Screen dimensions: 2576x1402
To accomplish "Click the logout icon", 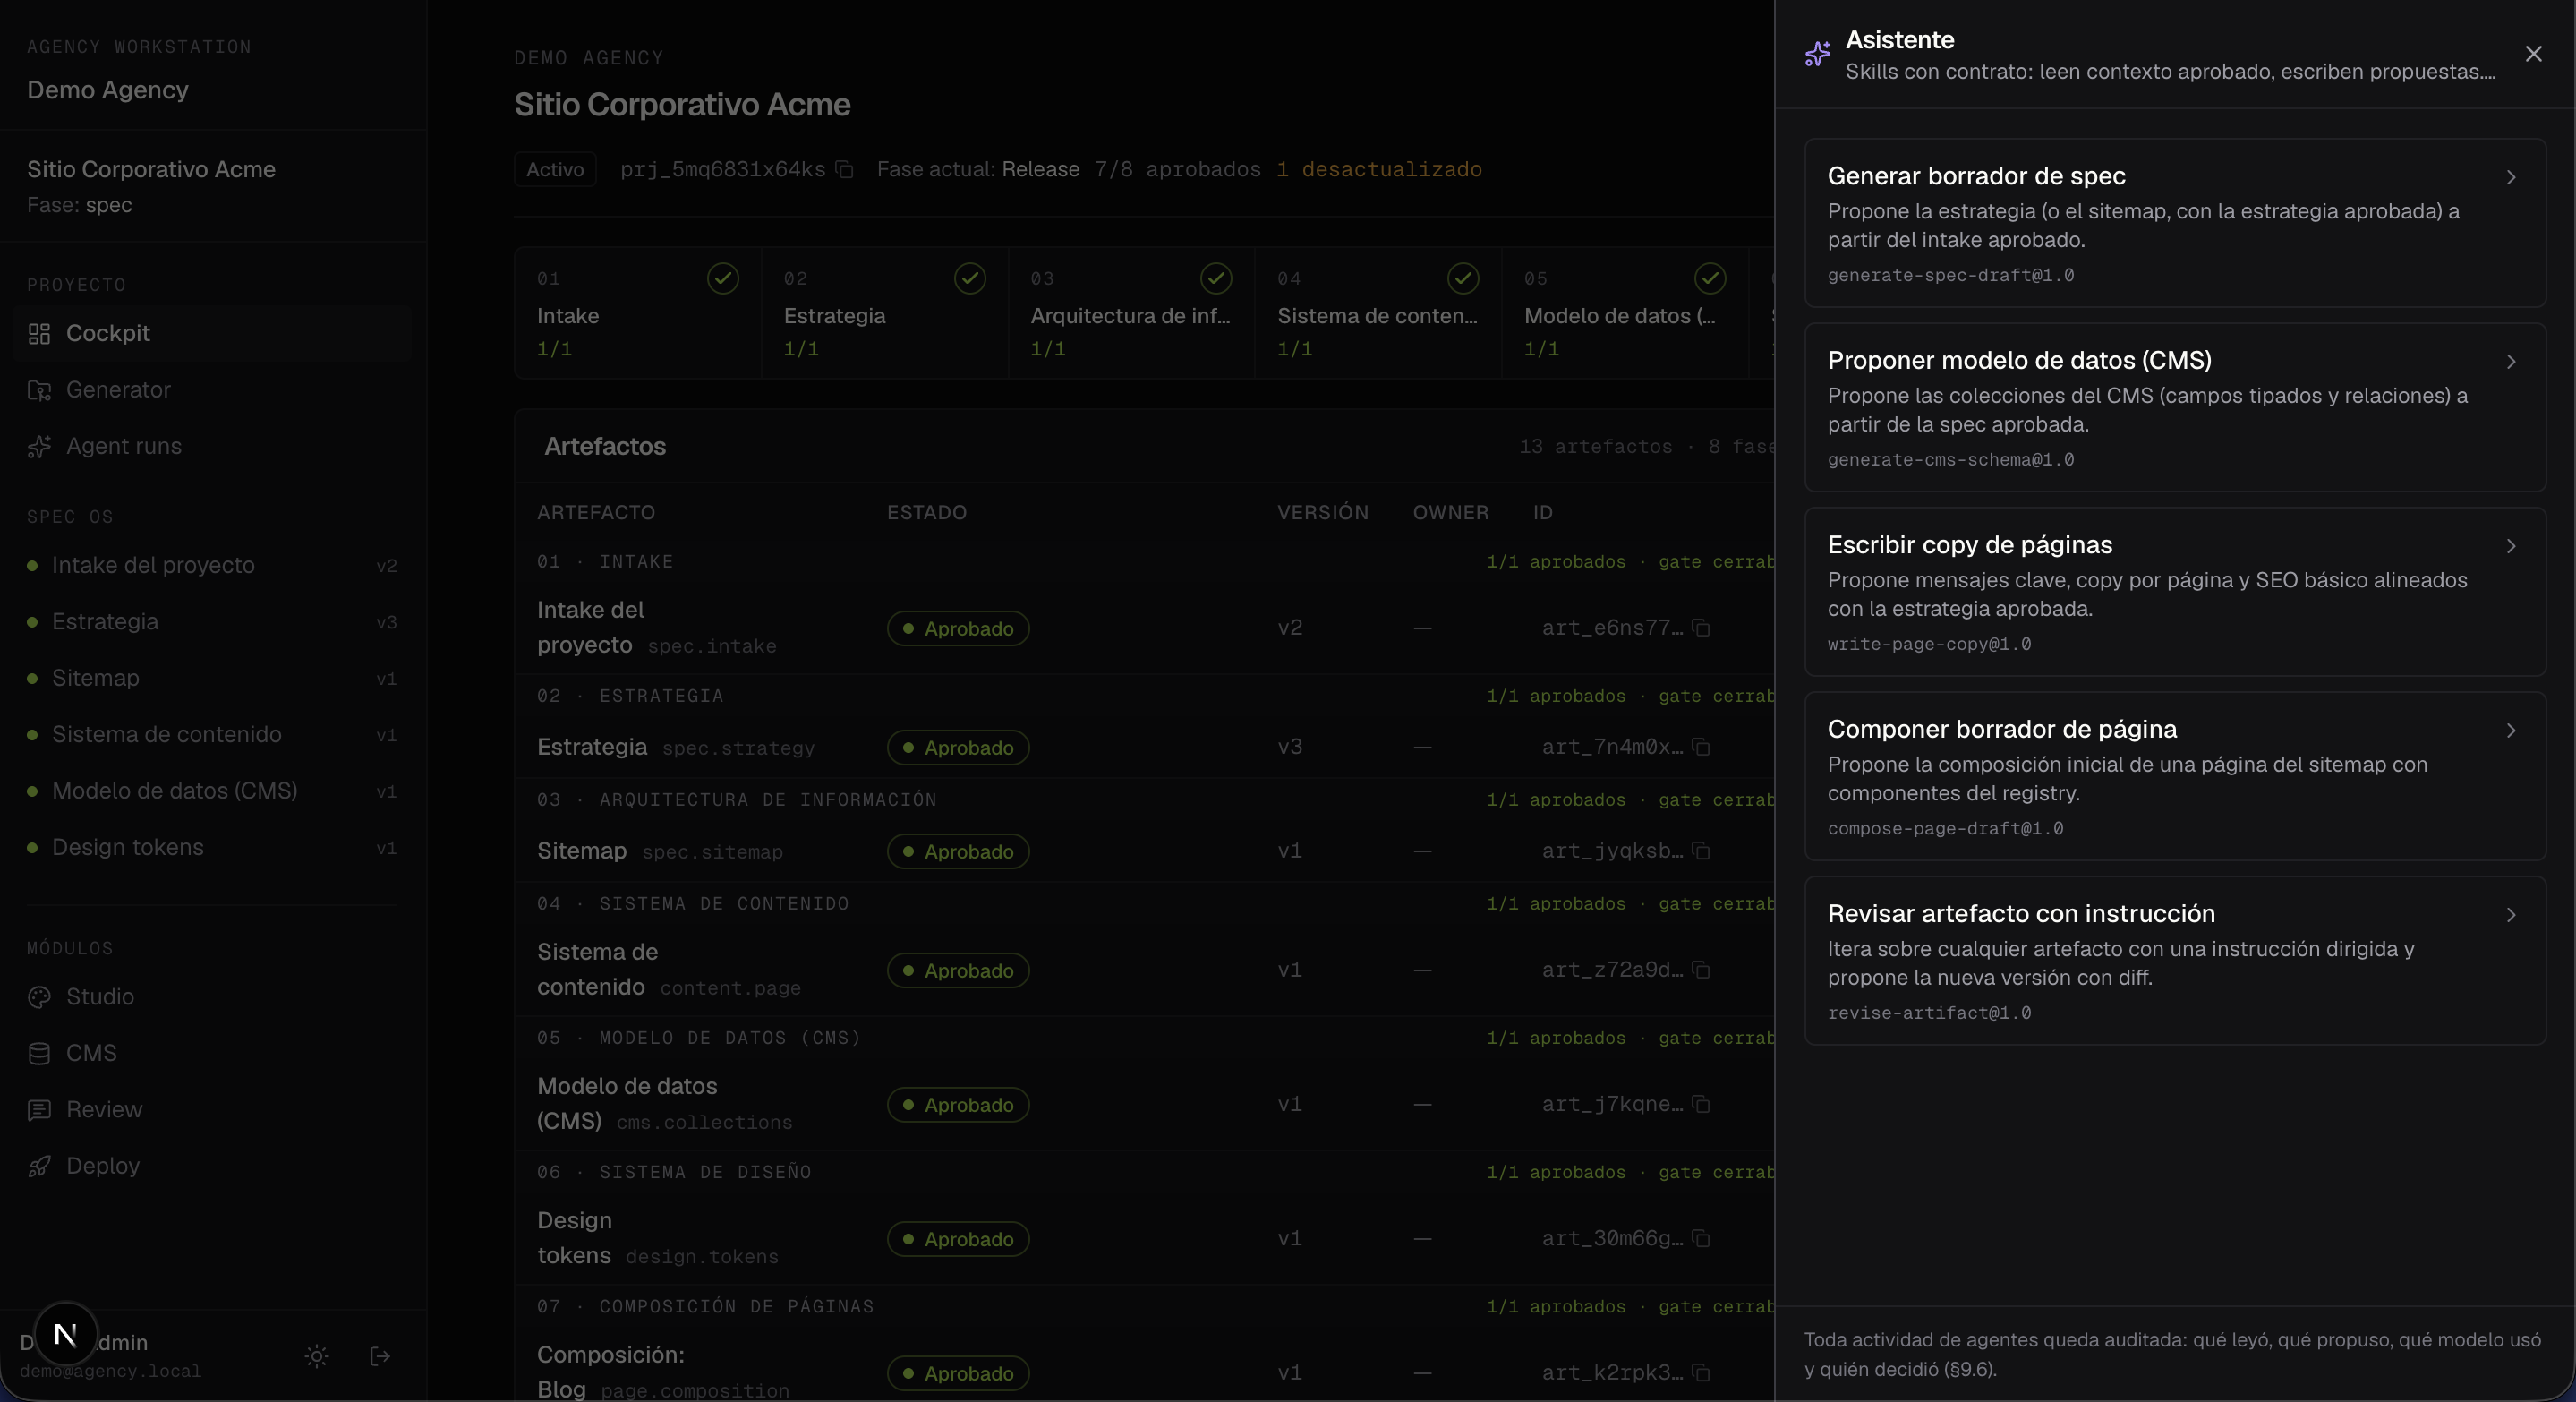I will point(380,1357).
